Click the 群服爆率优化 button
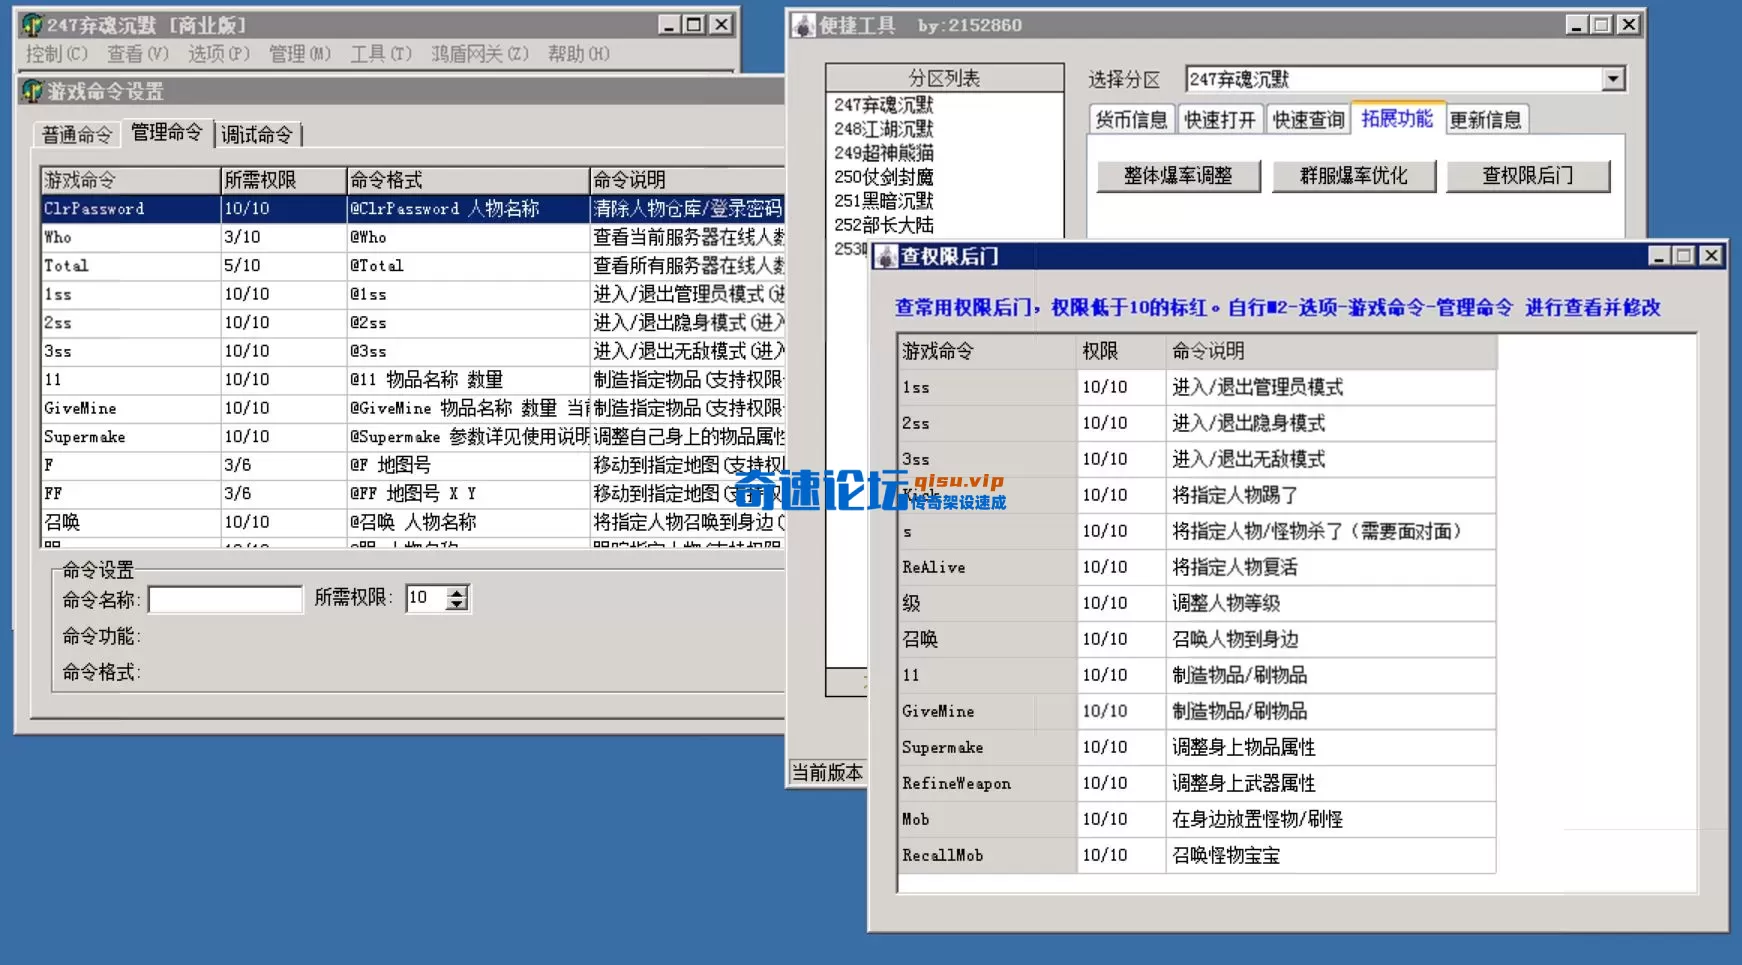This screenshot has width=1742, height=965. tap(1354, 176)
